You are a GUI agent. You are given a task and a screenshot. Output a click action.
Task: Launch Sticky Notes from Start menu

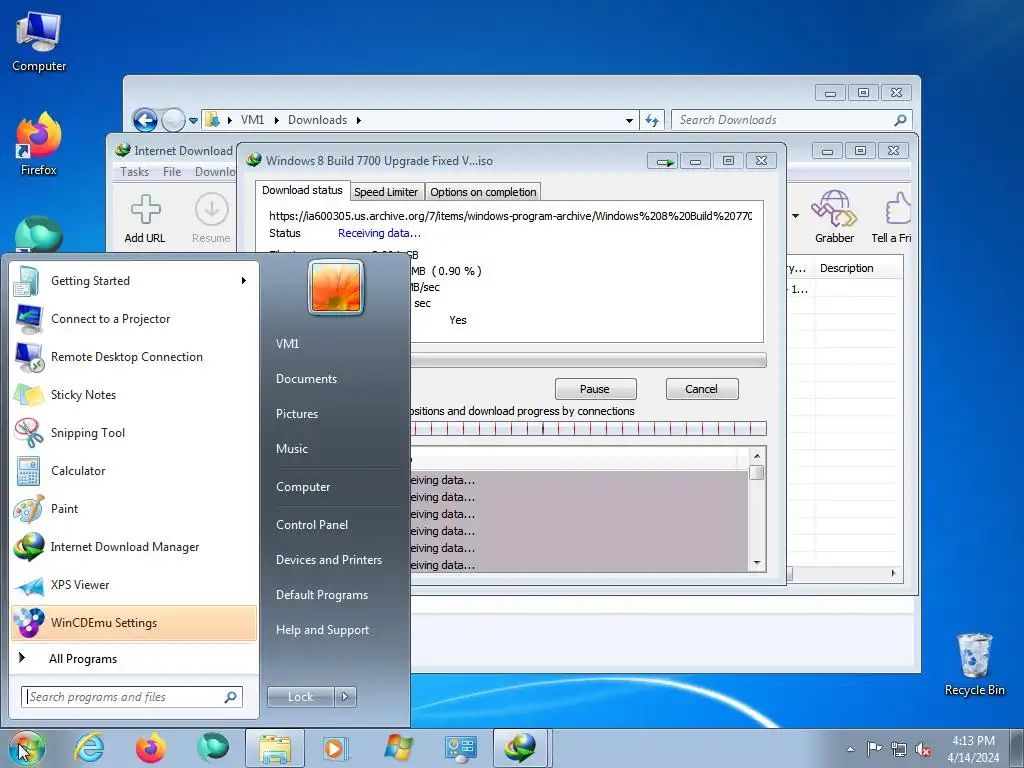pyautogui.click(x=134, y=394)
